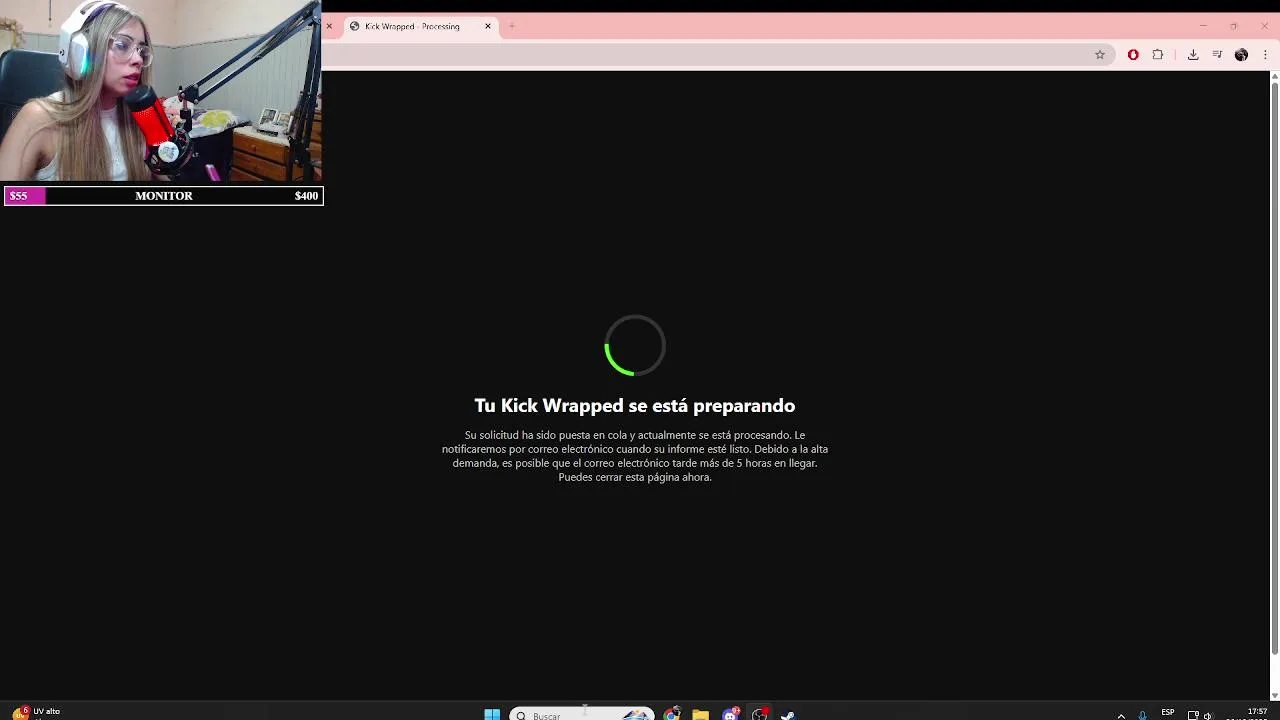The image size is (1280, 720).
Task: Open Steam from the taskbar
Action: 788,715
